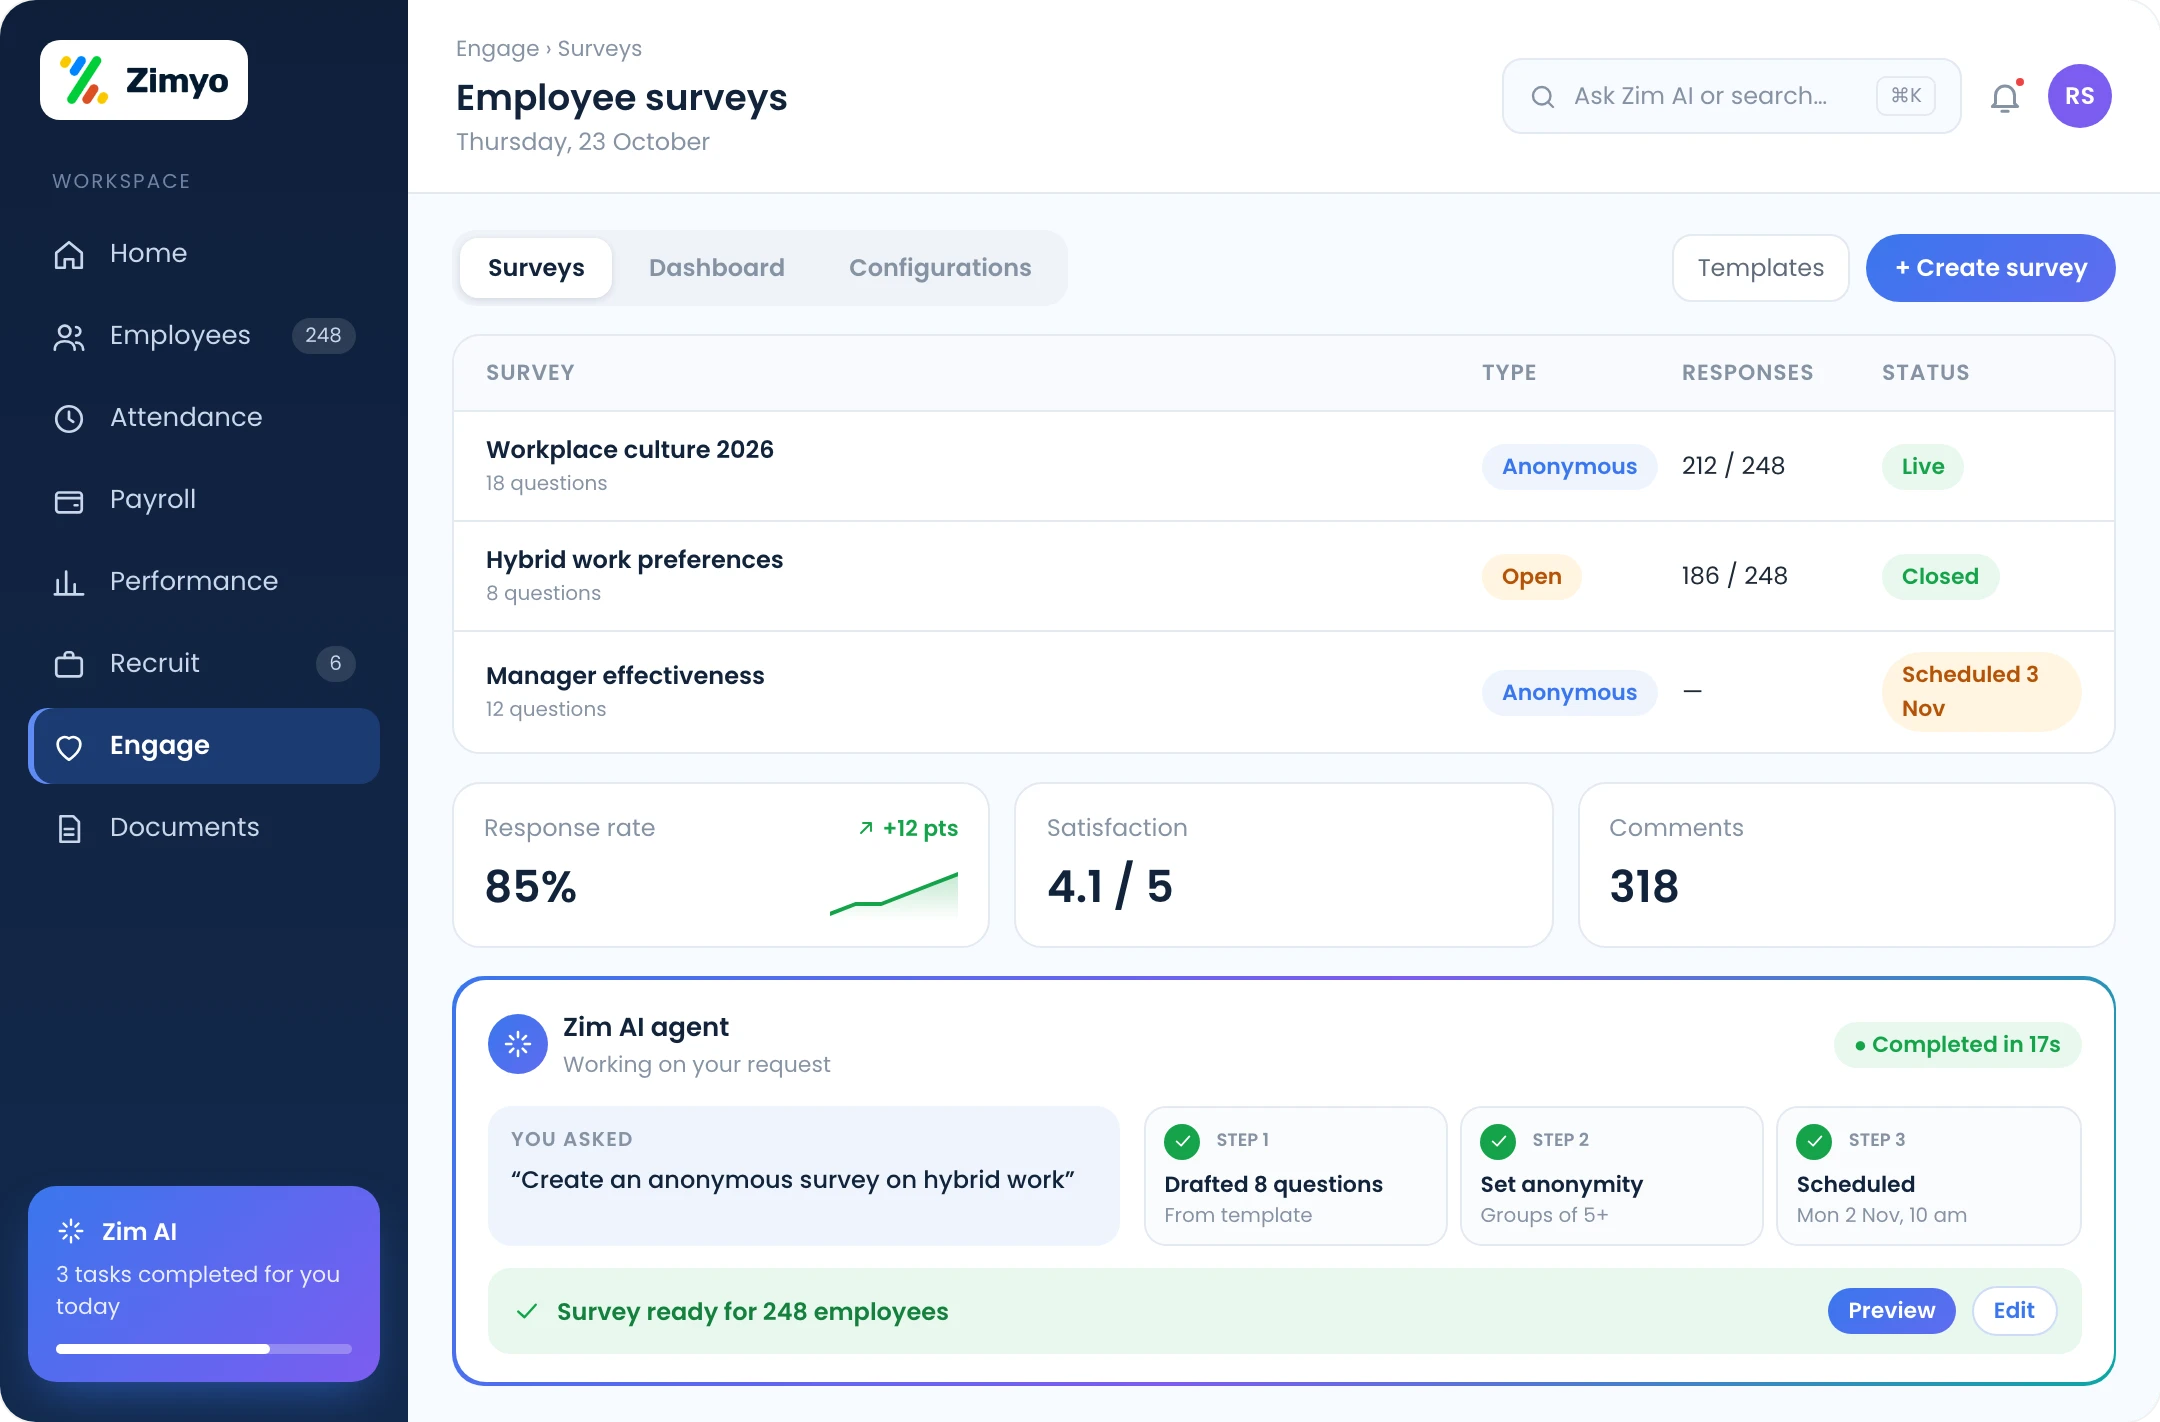
Task: Click the Performance bar chart icon
Action: (69, 582)
